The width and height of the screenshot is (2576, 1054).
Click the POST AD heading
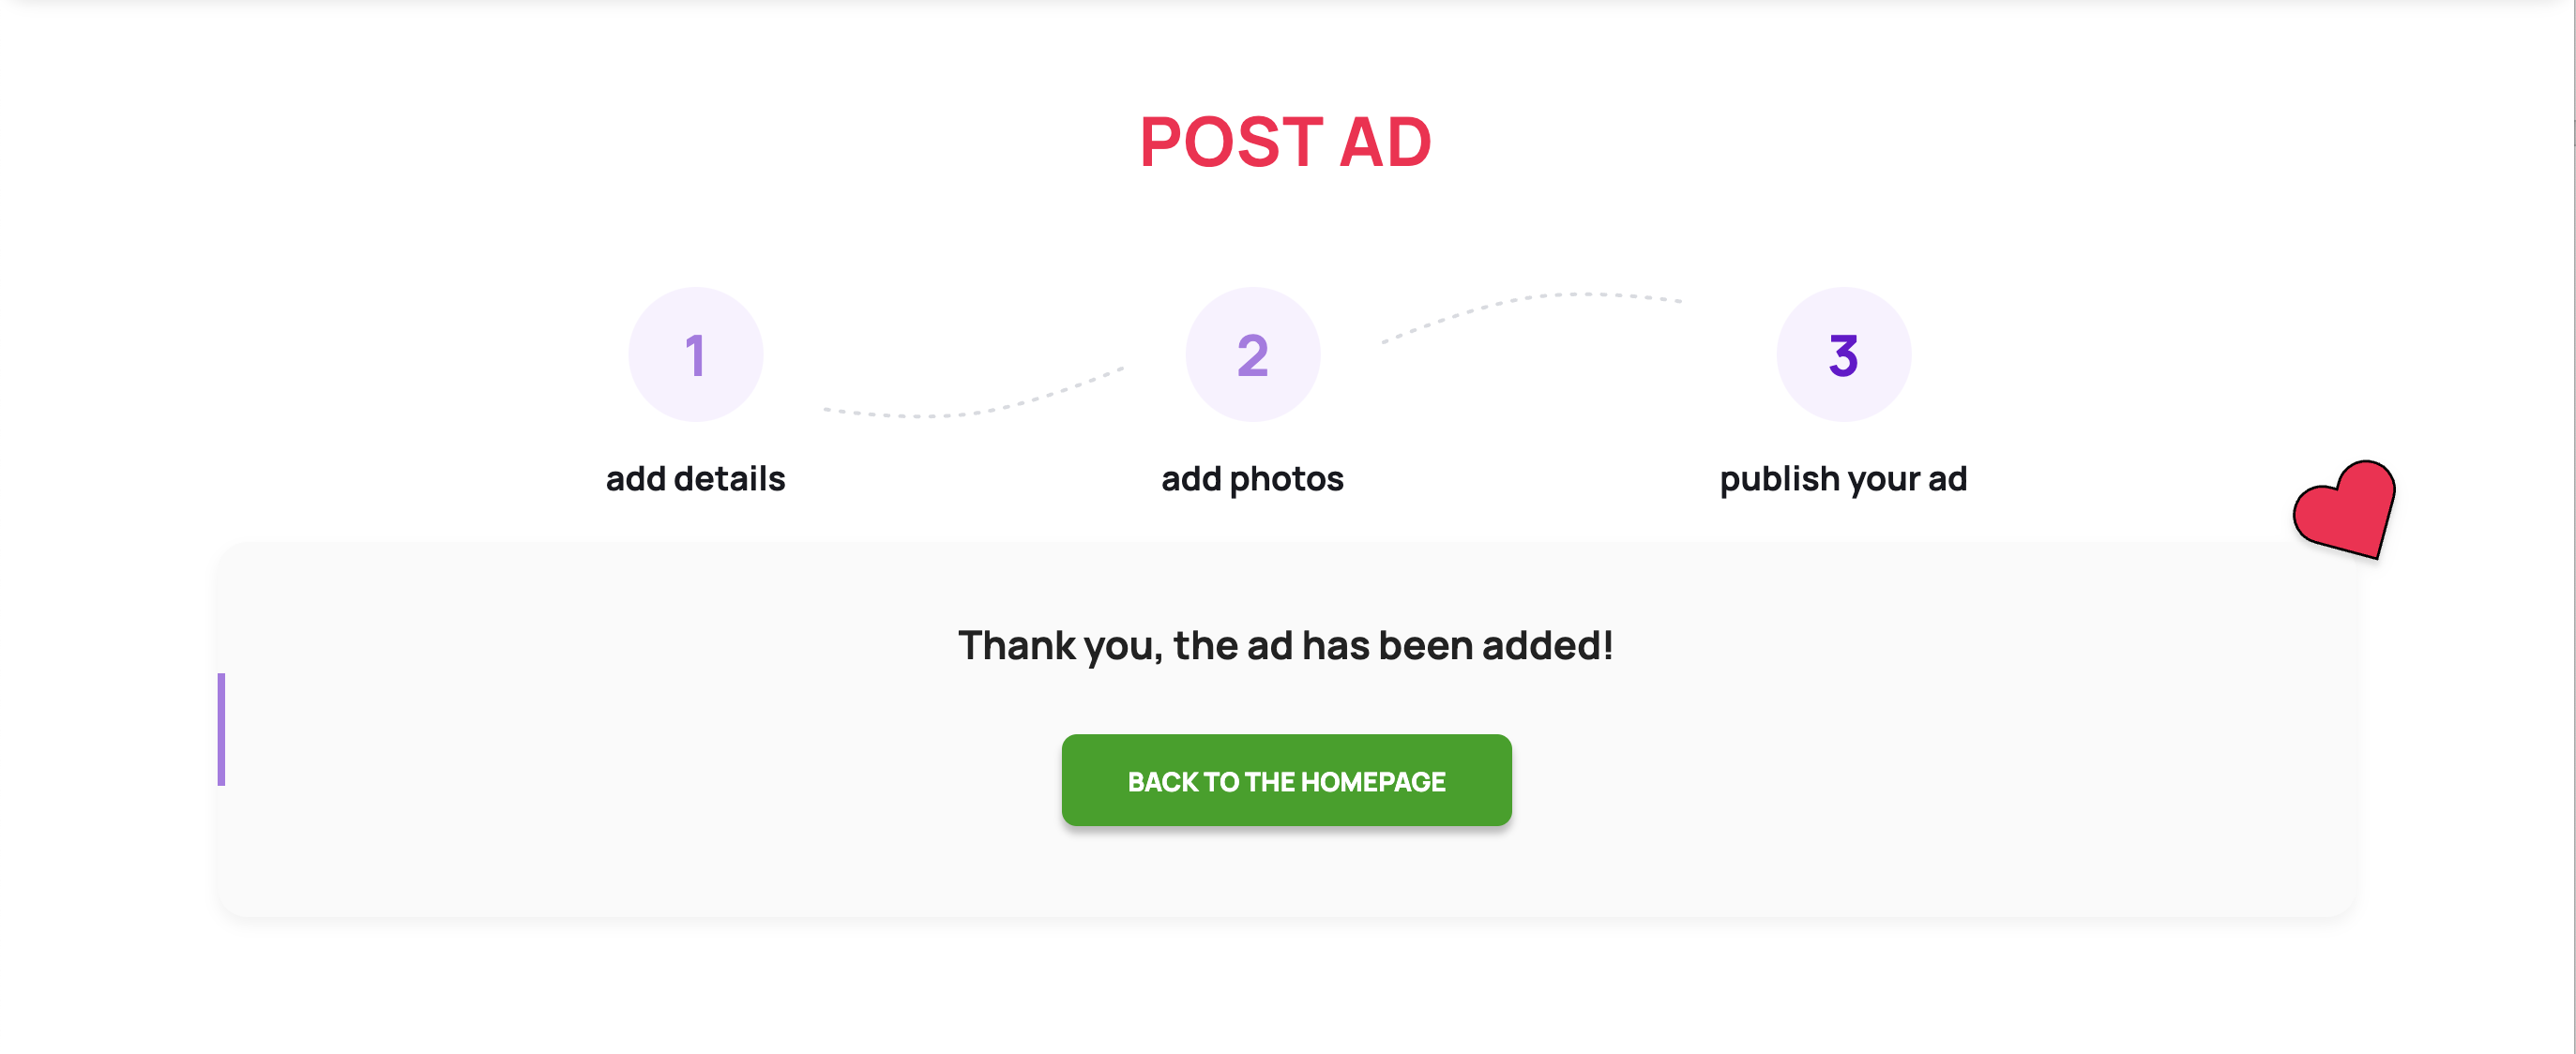tap(1286, 142)
